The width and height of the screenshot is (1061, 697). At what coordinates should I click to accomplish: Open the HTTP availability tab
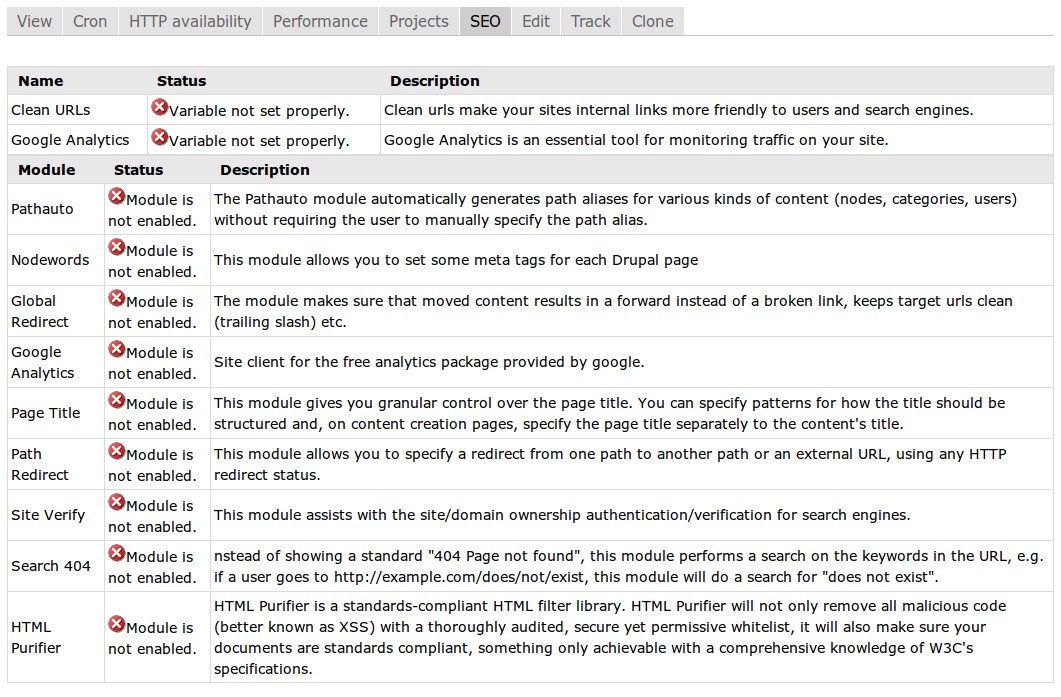pos(190,22)
